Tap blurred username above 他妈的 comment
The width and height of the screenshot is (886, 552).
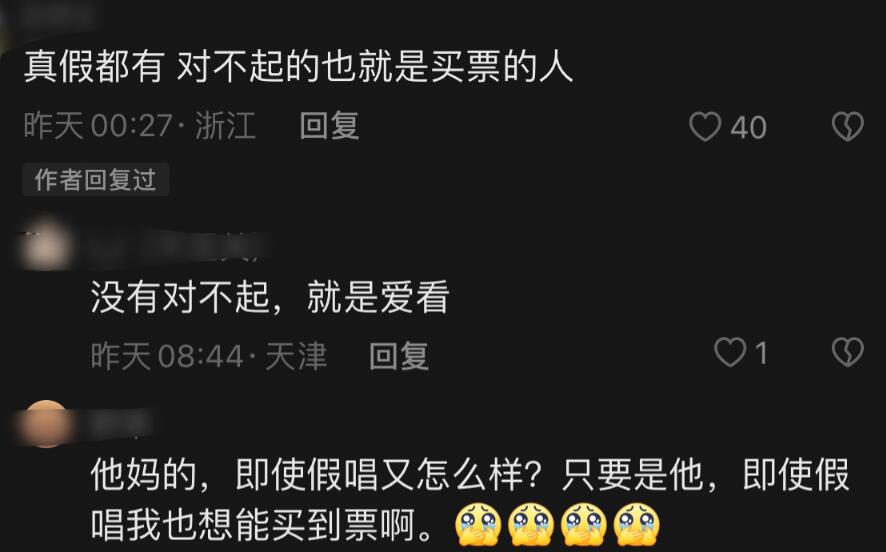121,423
